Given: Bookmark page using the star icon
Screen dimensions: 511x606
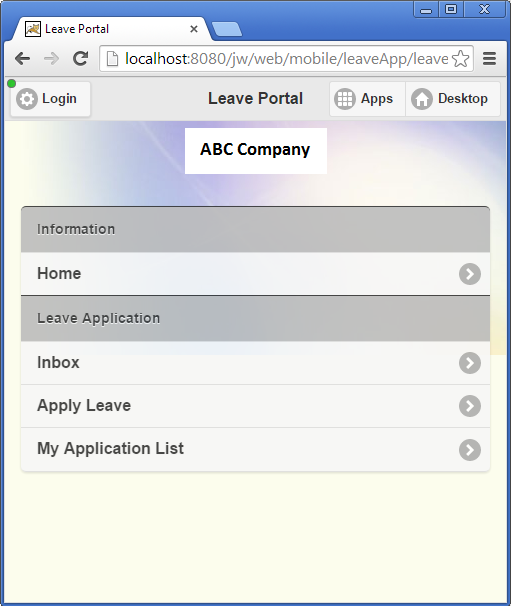Looking at the screenshot, I should click(x=460, y=59).
